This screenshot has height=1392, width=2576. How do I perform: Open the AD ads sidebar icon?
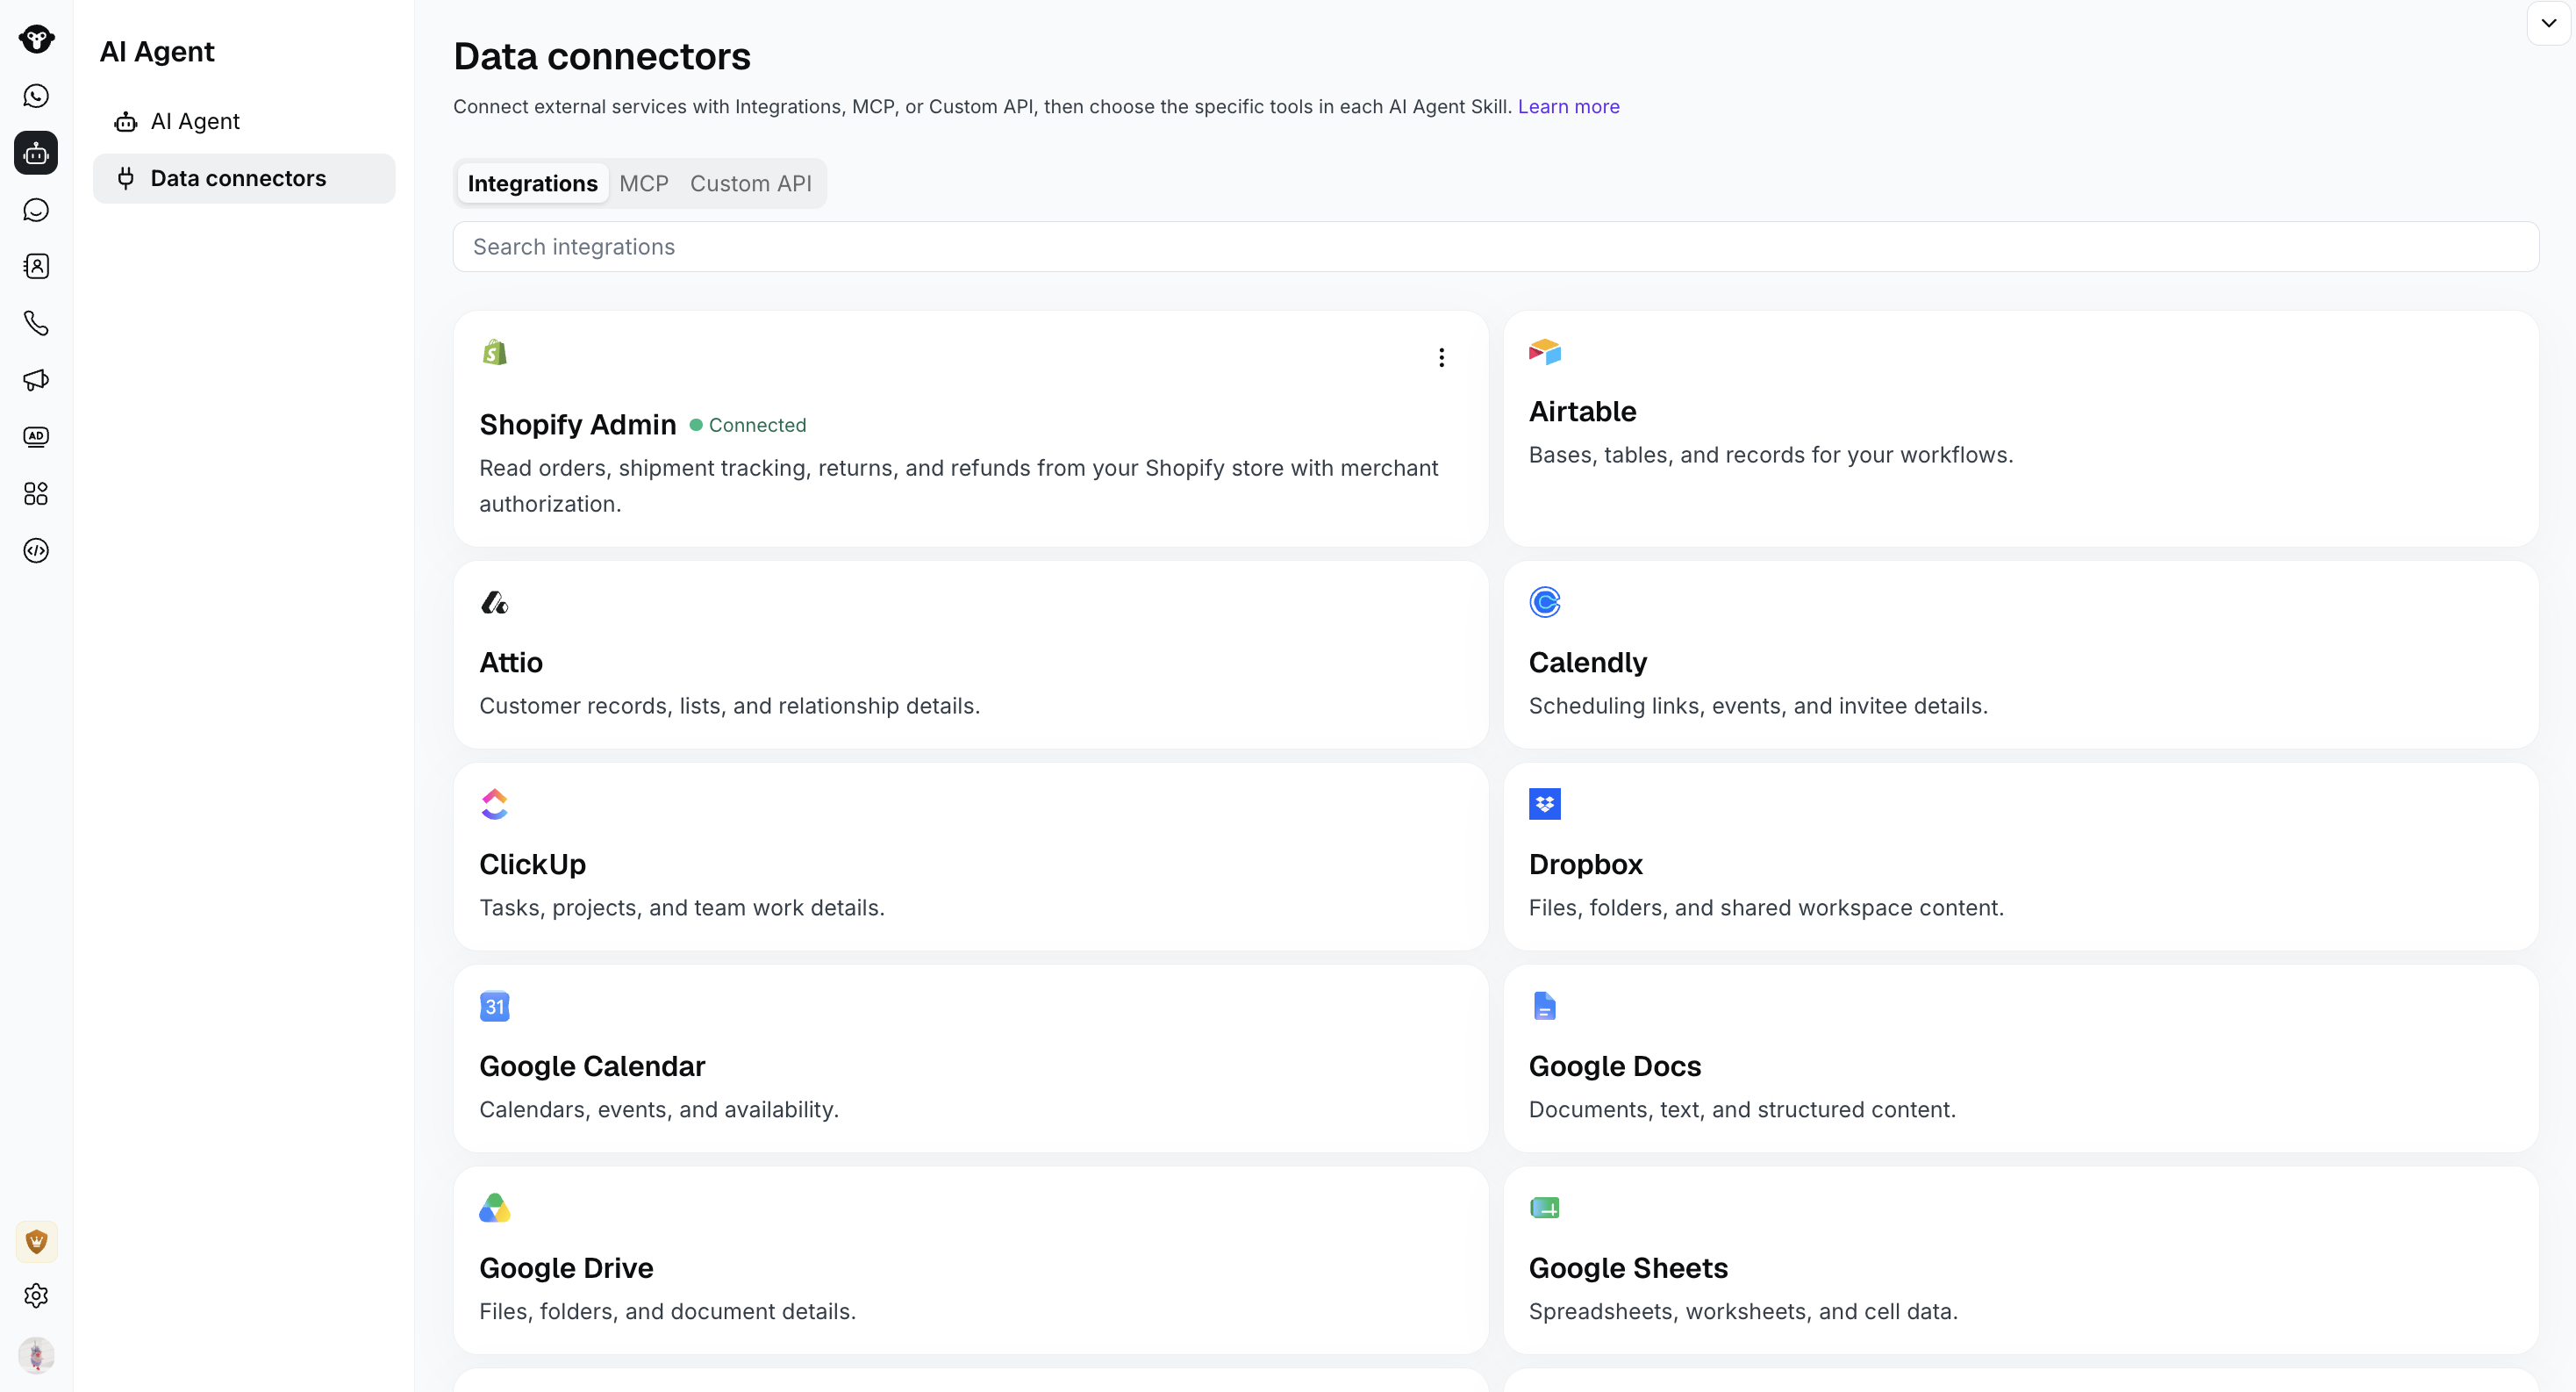tap(36, 436)
